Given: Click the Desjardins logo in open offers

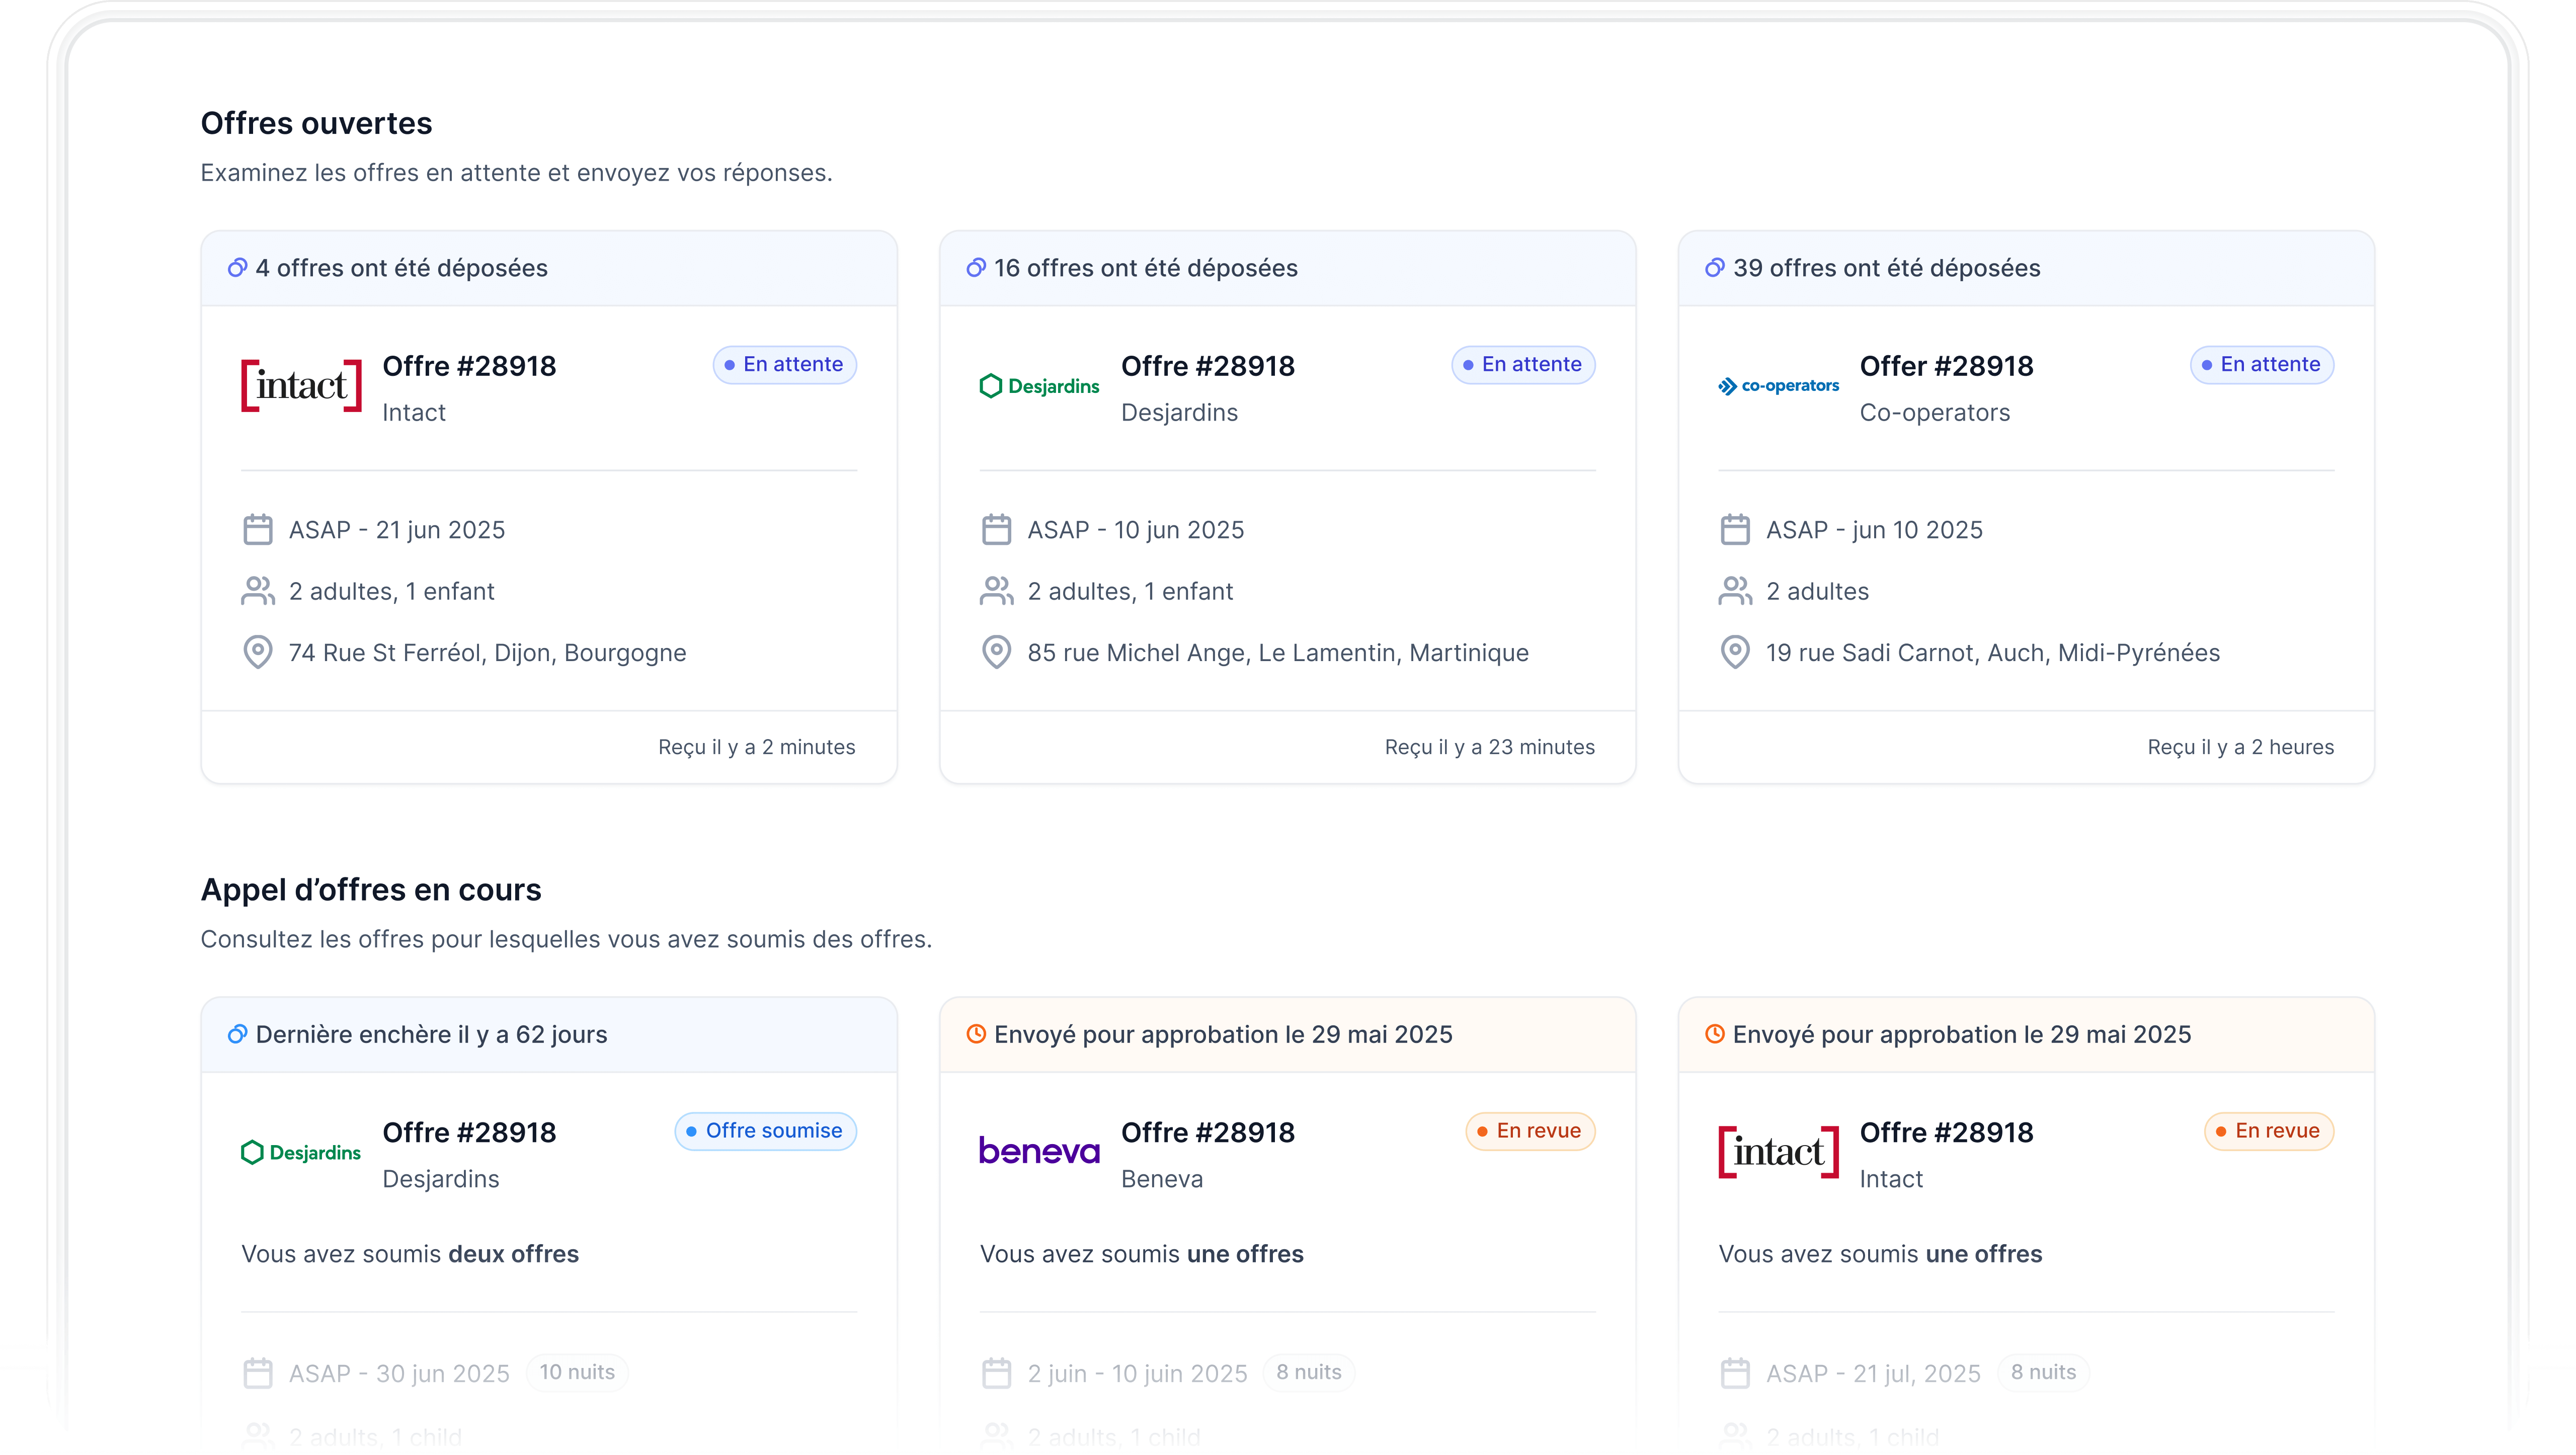Looking at the screenshot, I should [1039, 386].
